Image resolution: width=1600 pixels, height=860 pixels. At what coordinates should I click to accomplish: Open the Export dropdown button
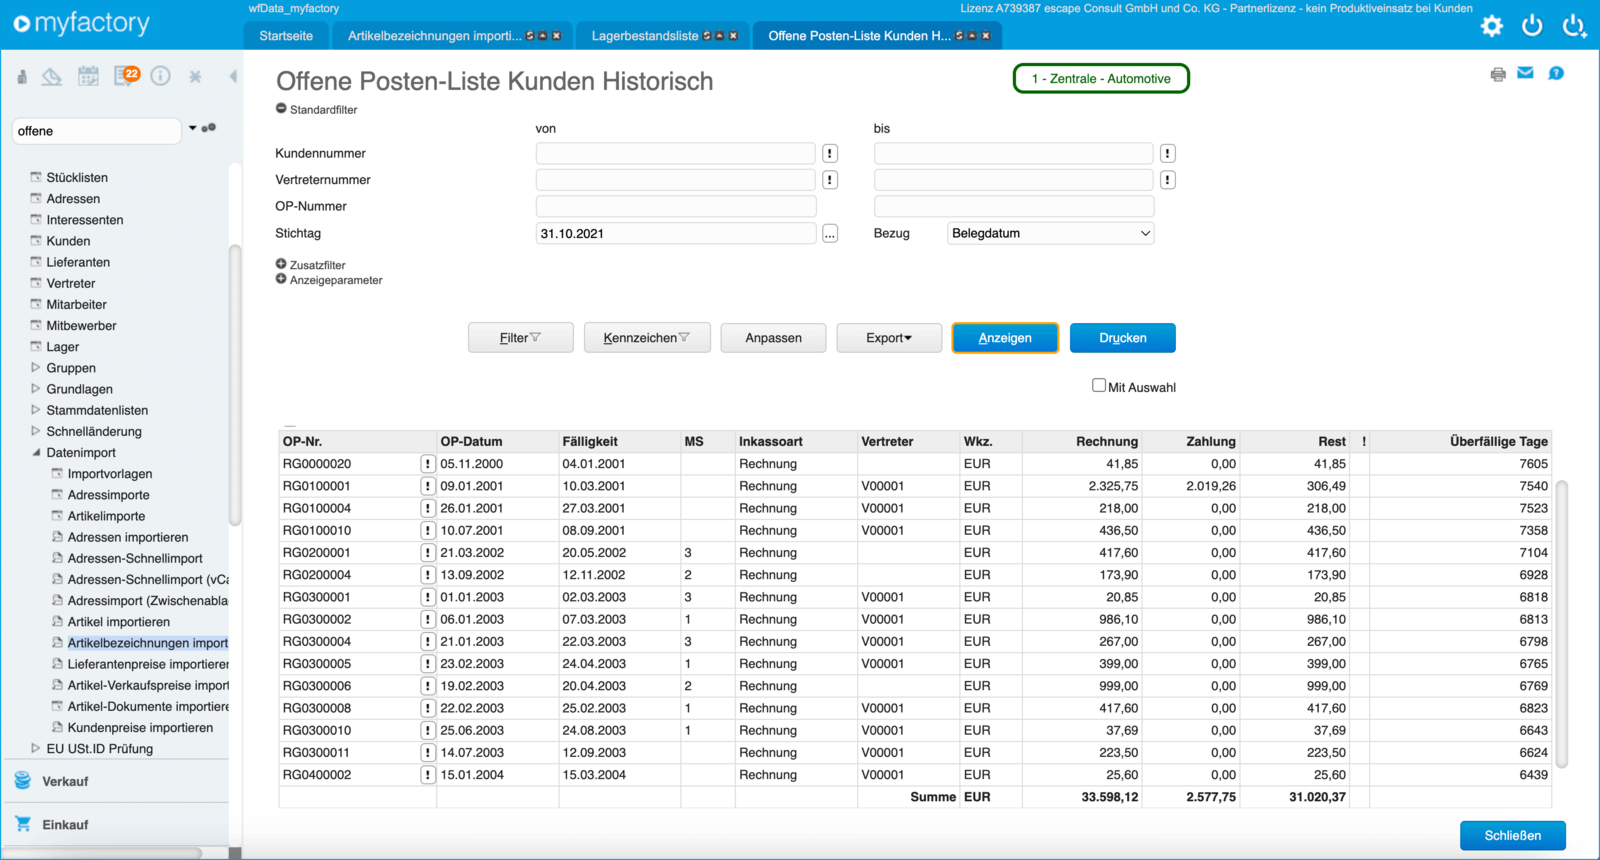[888, 338]
